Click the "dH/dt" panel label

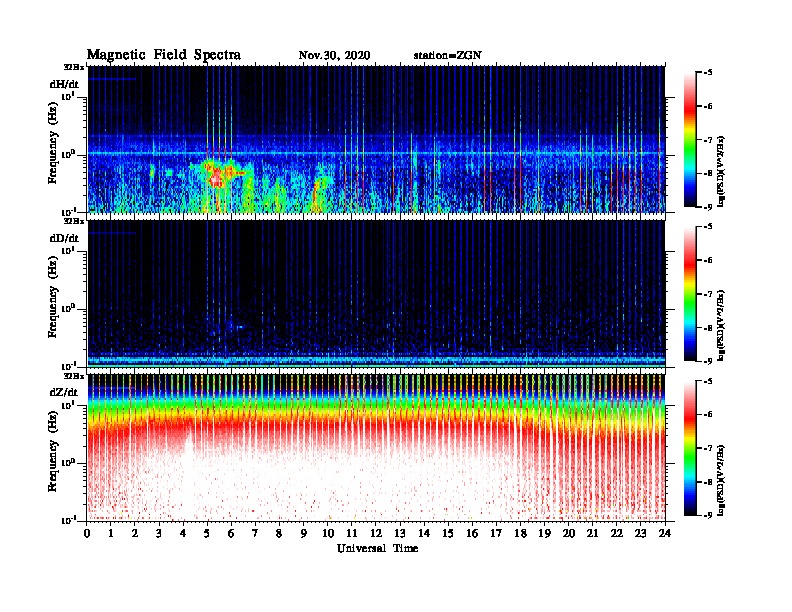(x=64, y=84)
